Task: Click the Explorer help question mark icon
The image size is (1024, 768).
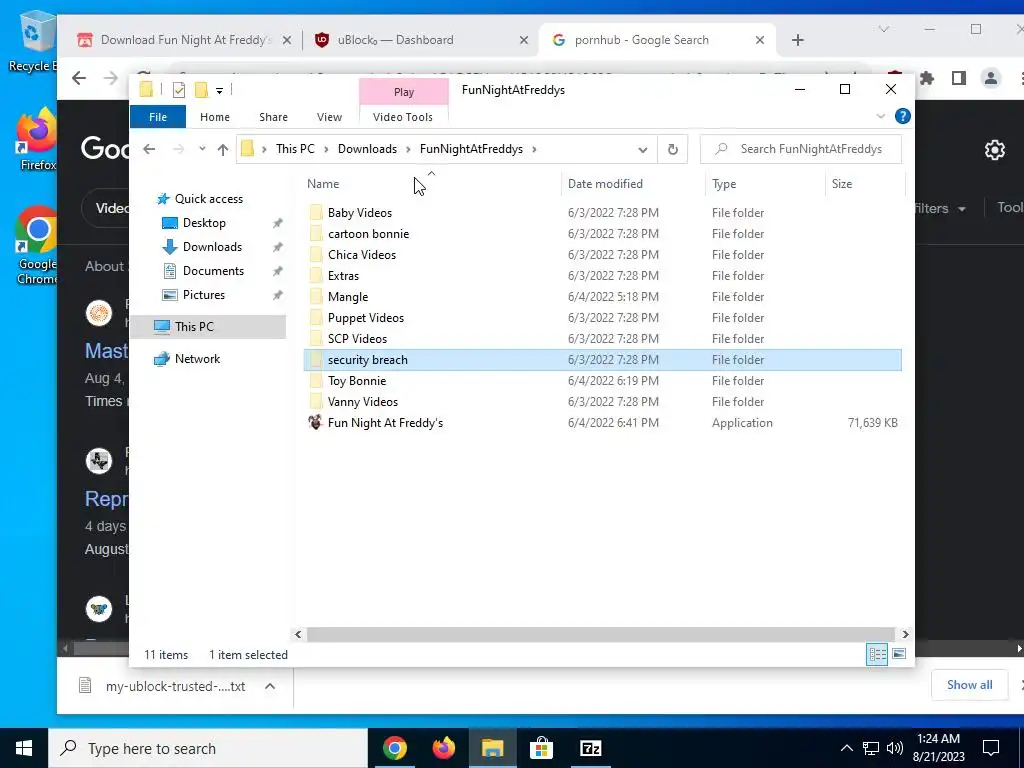Action: [903, 116]
